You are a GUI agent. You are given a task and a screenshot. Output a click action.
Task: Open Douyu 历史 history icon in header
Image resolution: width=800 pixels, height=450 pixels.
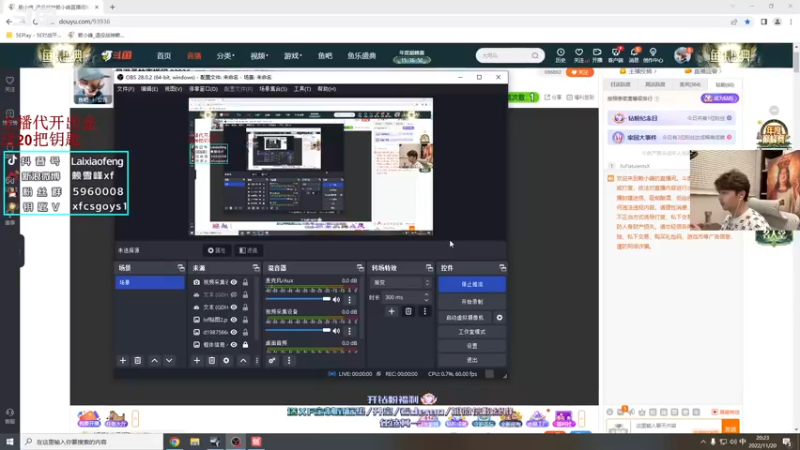(x=560, y=55)
